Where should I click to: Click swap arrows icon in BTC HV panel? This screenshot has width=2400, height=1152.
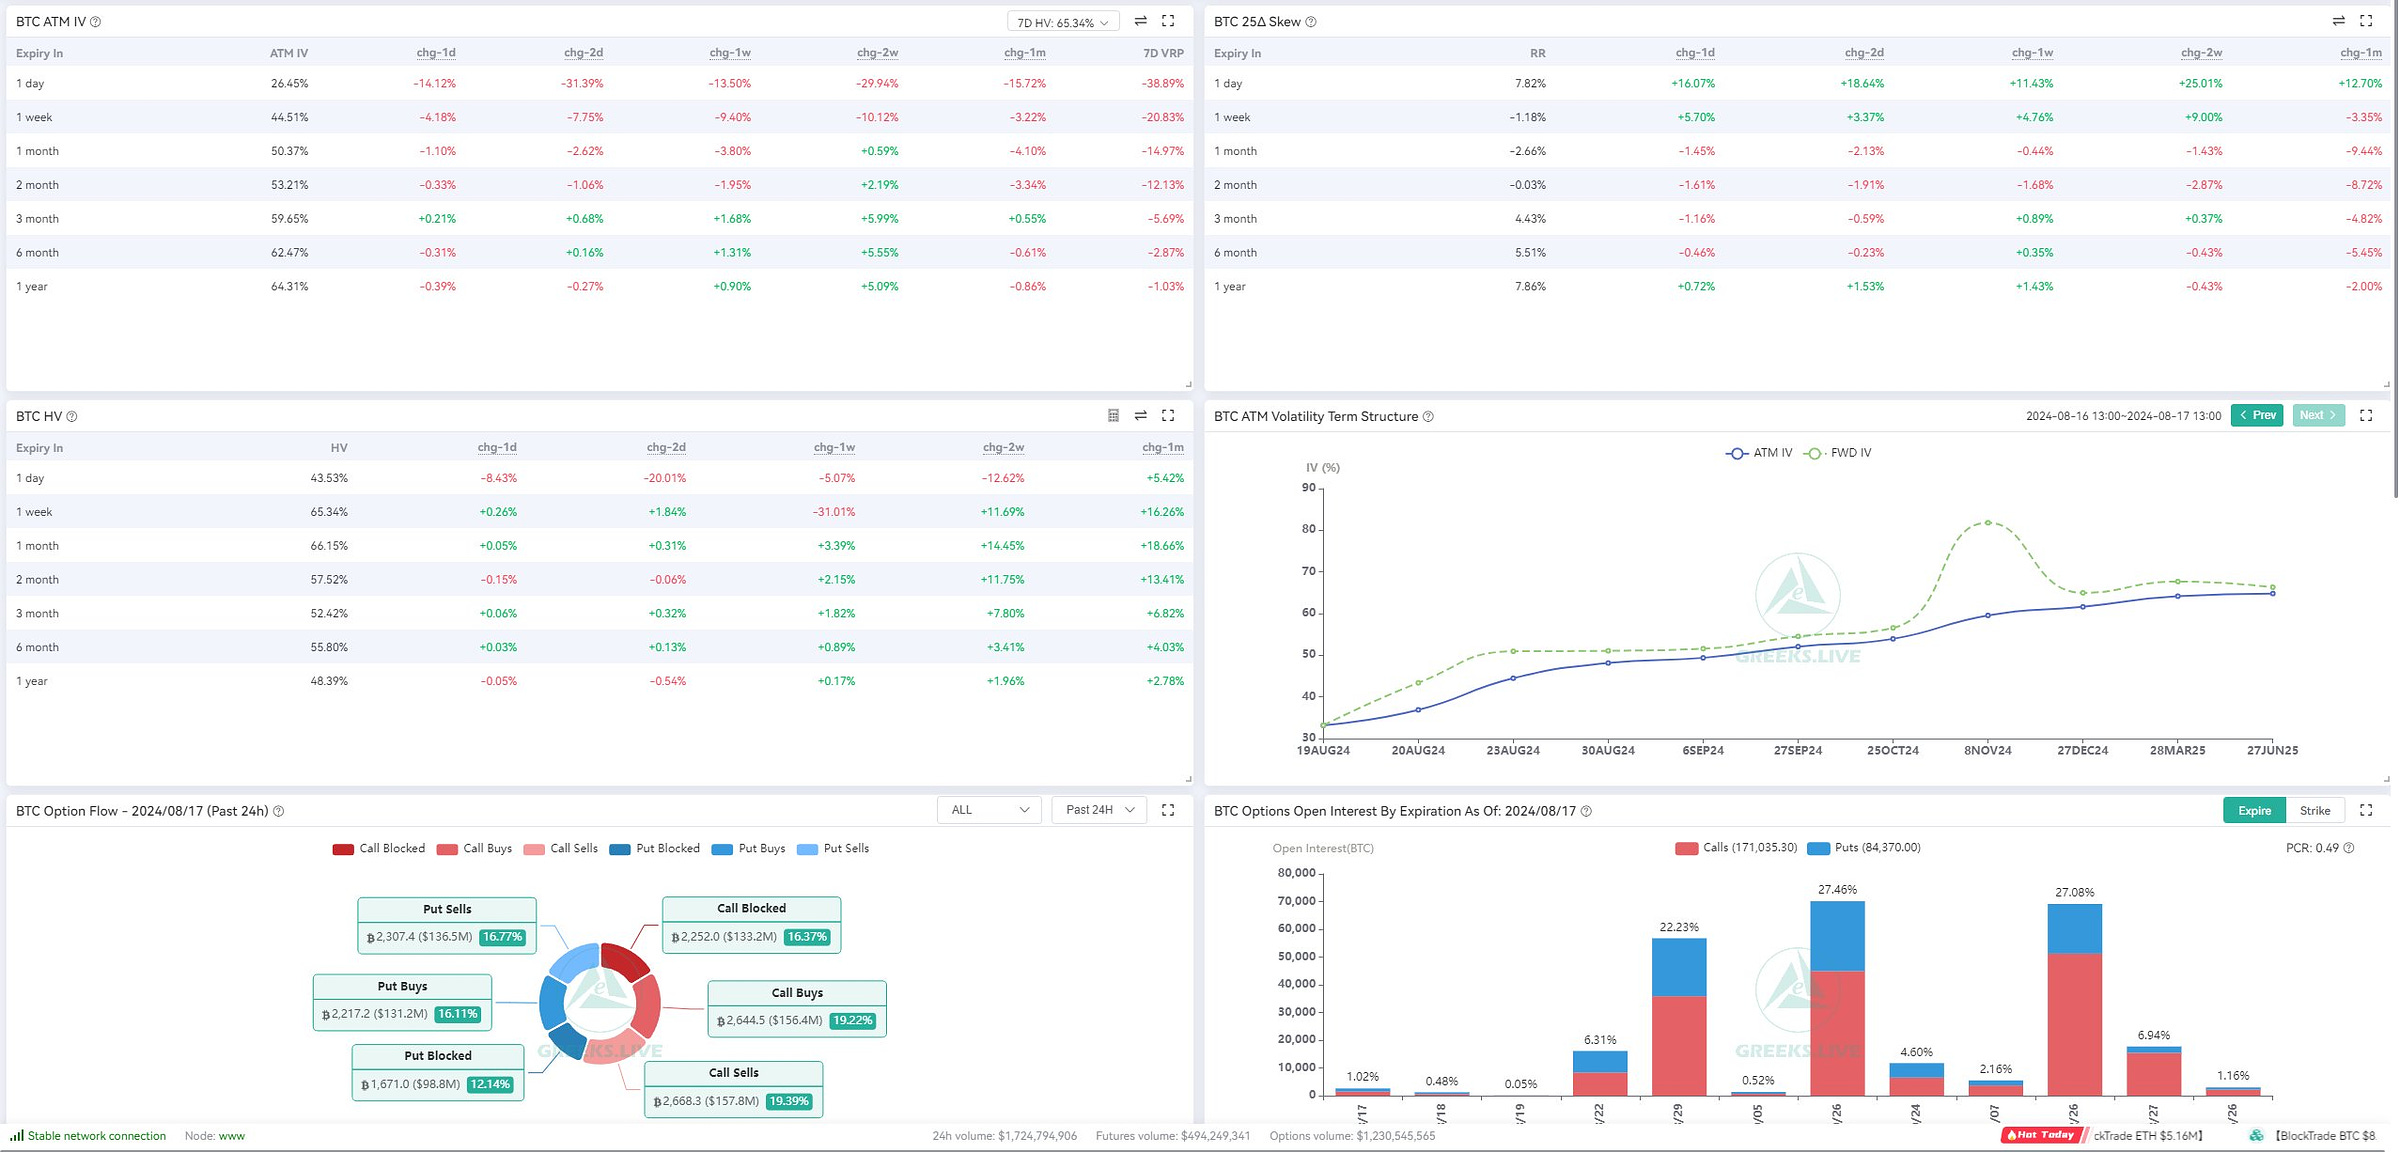click(x=1140, y=415)
